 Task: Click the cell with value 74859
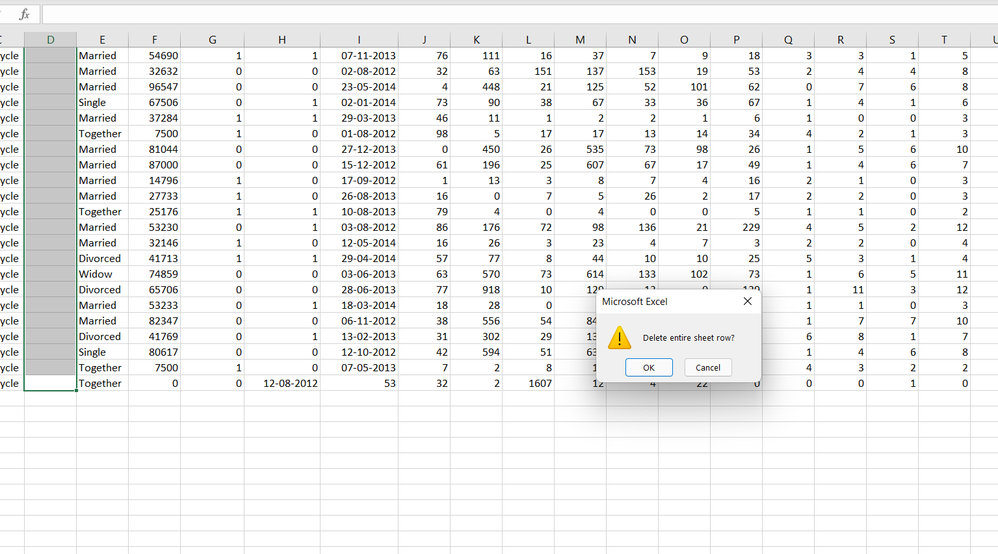(154, 274)
